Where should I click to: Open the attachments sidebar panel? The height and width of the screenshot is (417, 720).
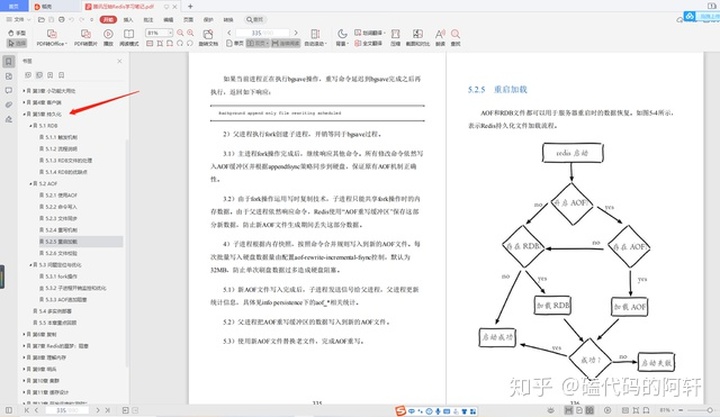coord(9,105)
